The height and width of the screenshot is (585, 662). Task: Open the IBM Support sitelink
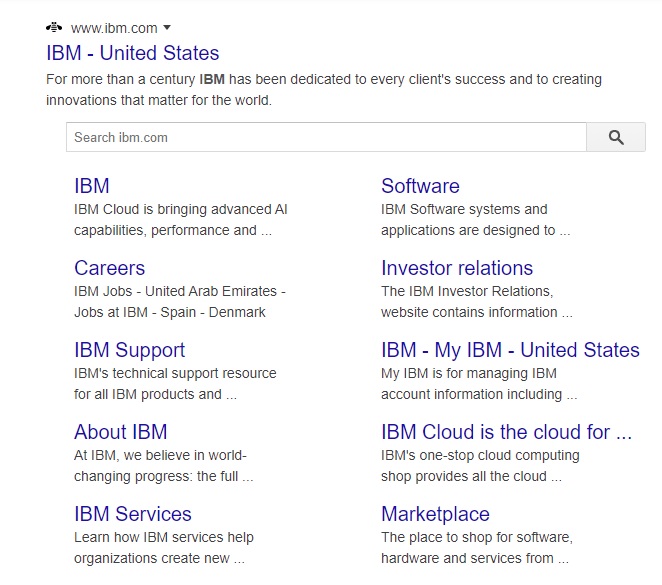click(x=130, y=350)
